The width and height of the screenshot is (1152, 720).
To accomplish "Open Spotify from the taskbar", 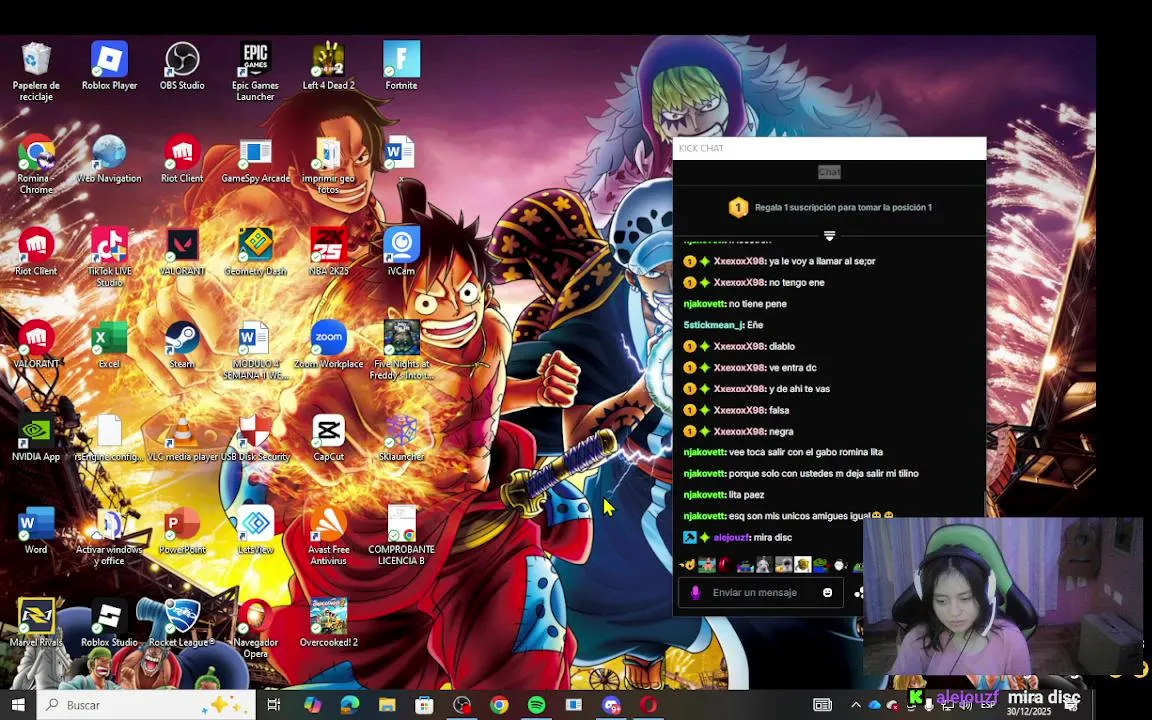I will 536,705.
